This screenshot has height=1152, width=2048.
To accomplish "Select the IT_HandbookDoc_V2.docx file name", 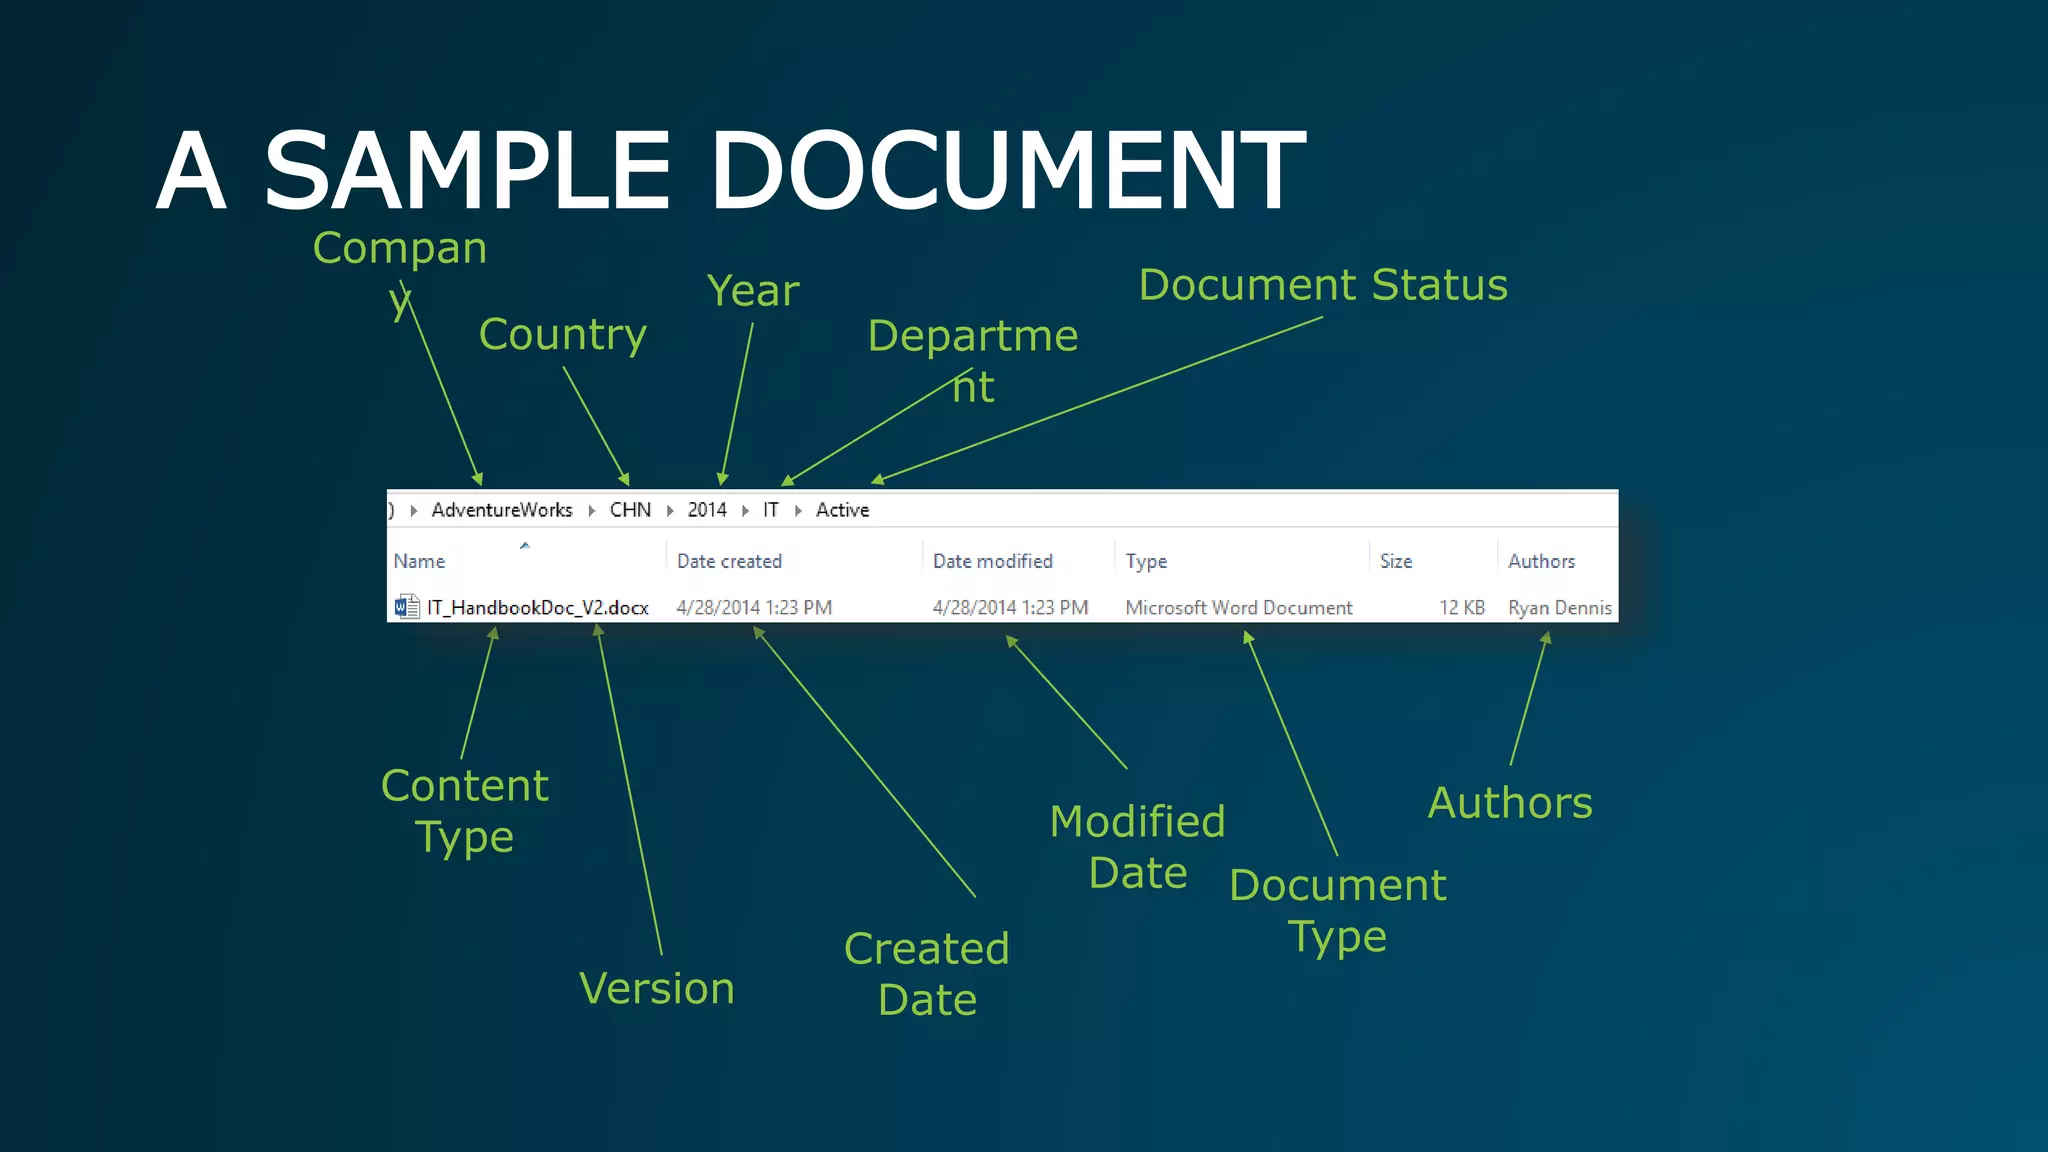I will pos(538,607).
